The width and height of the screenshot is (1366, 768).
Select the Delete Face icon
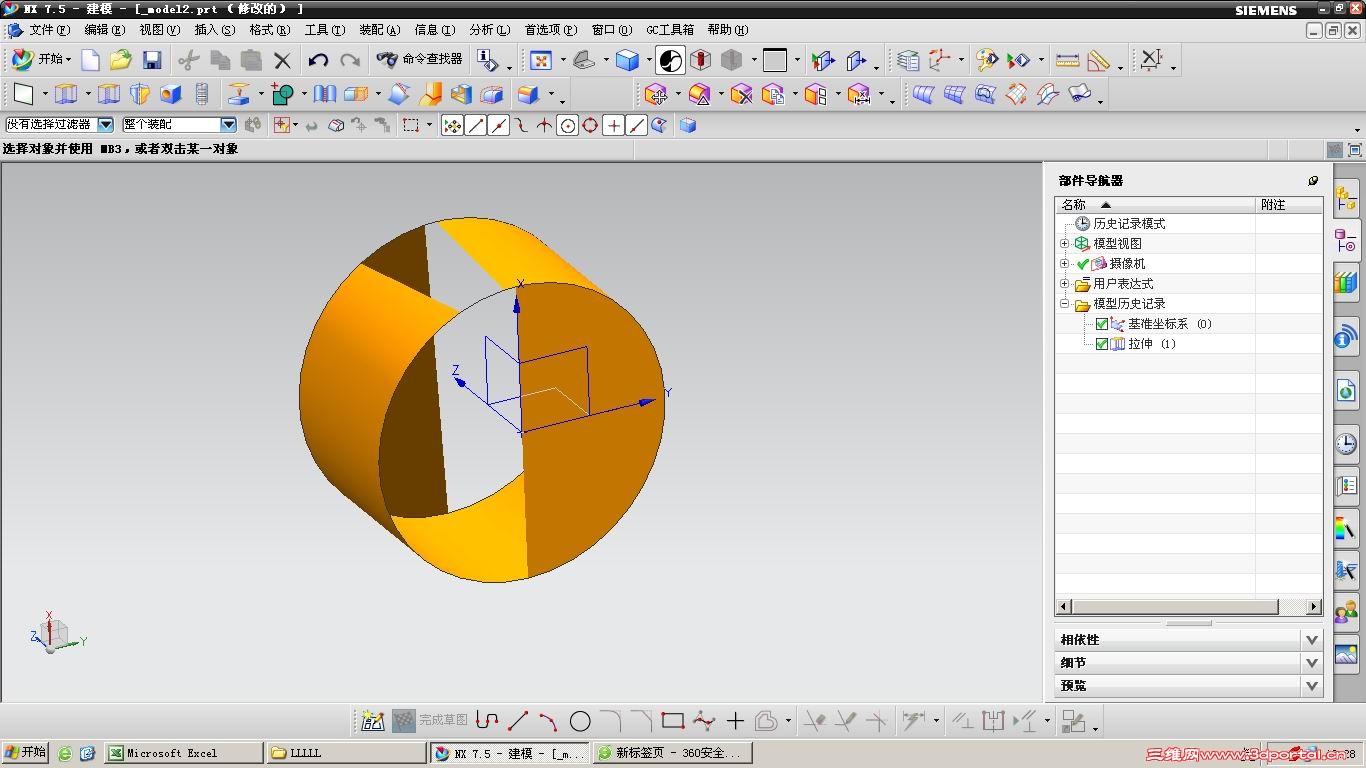coord(741,94)
